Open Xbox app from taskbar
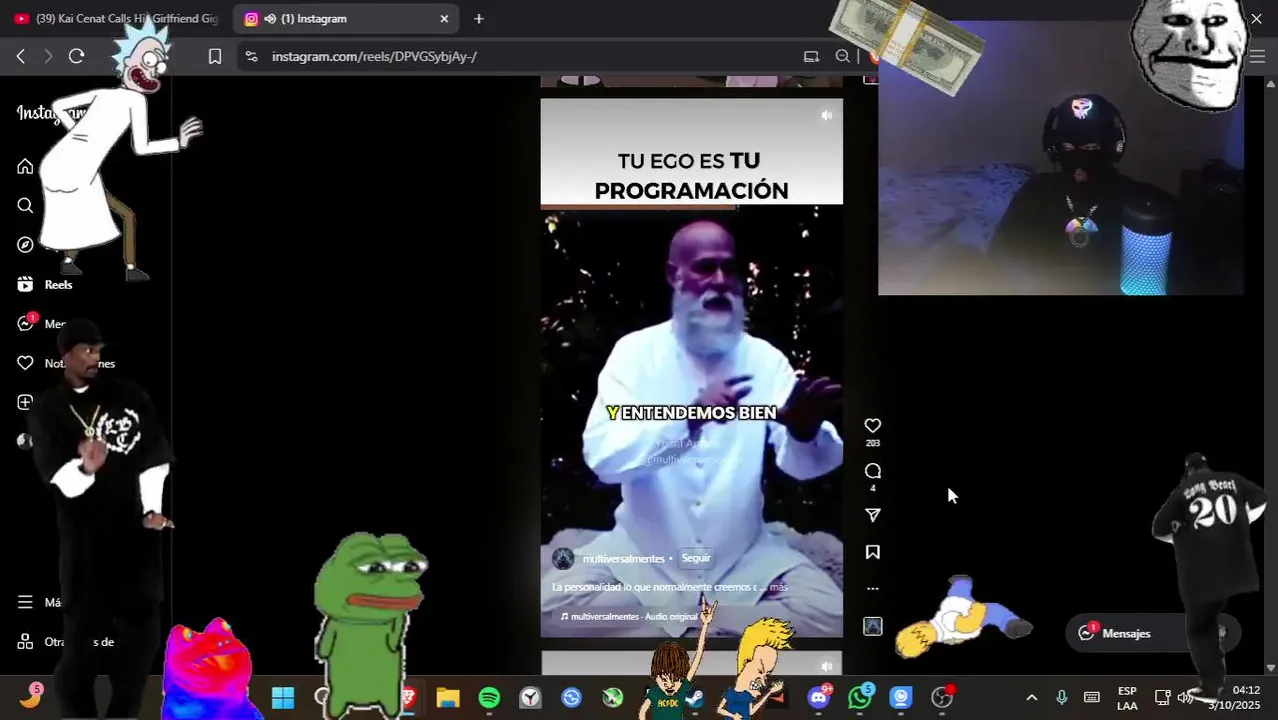1278x720 pixels. (x=612, y=698)
